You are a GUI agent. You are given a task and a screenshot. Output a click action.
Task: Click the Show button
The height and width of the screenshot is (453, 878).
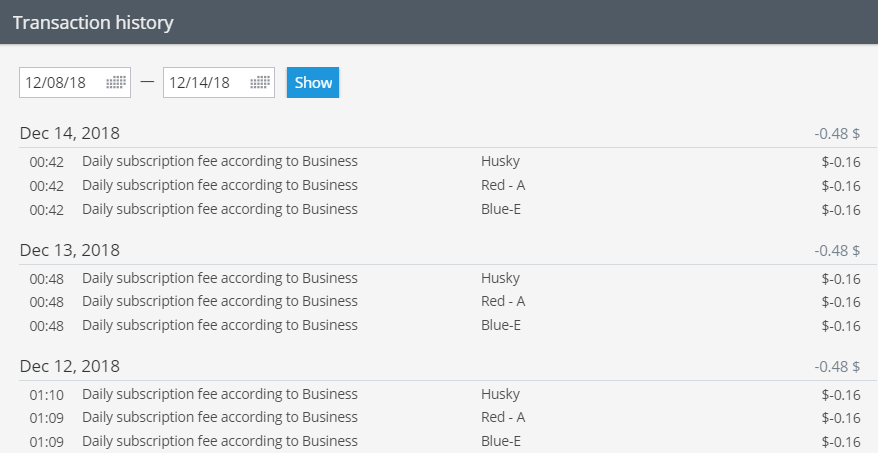(x=313, y=83)
